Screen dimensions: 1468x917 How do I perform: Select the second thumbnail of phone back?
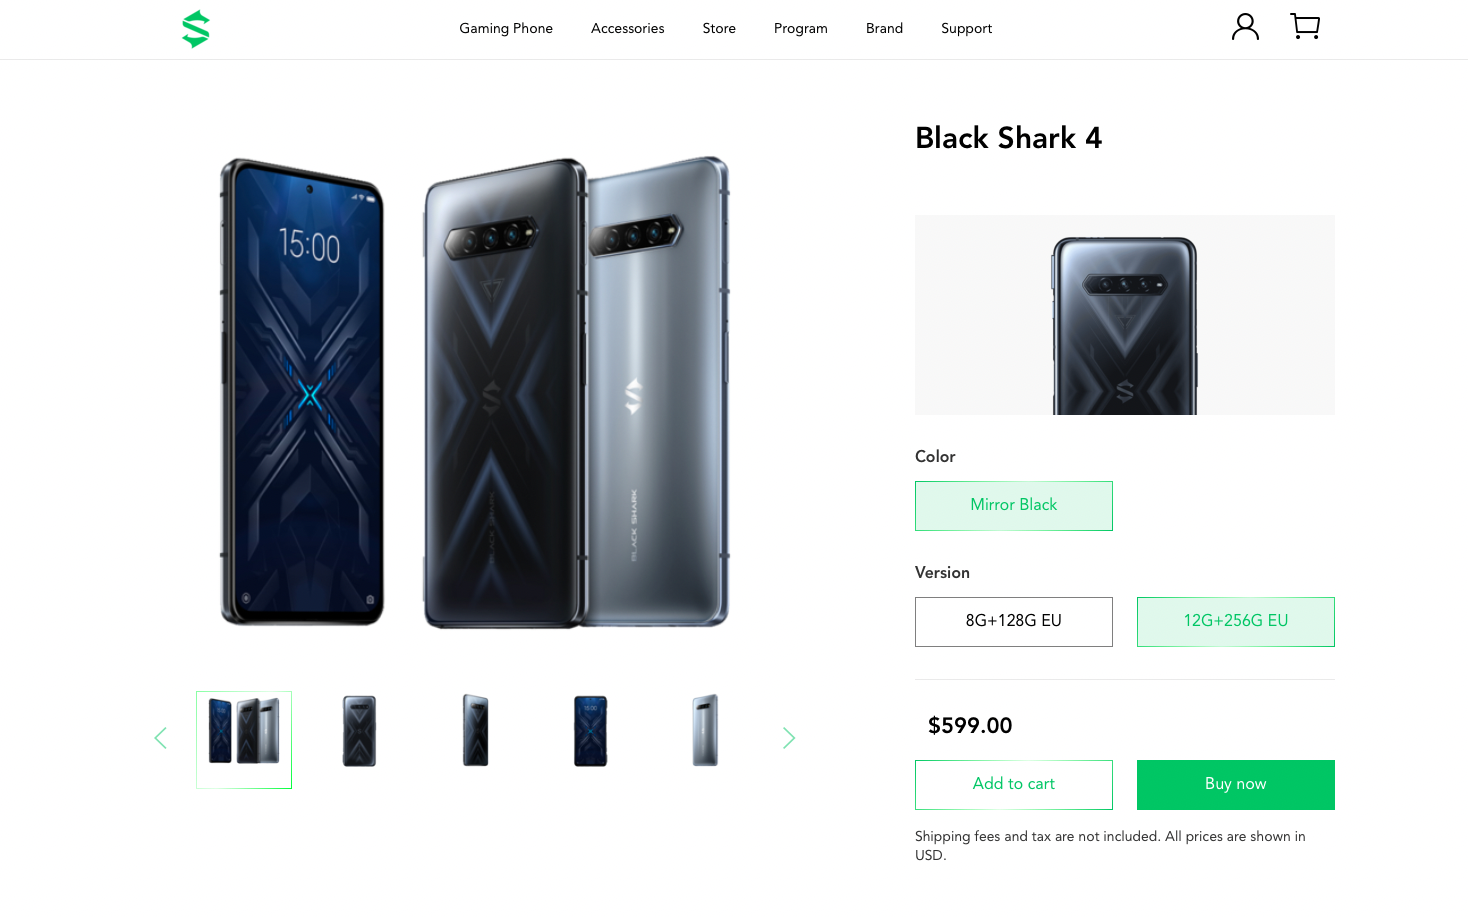[x=360, y=731]
